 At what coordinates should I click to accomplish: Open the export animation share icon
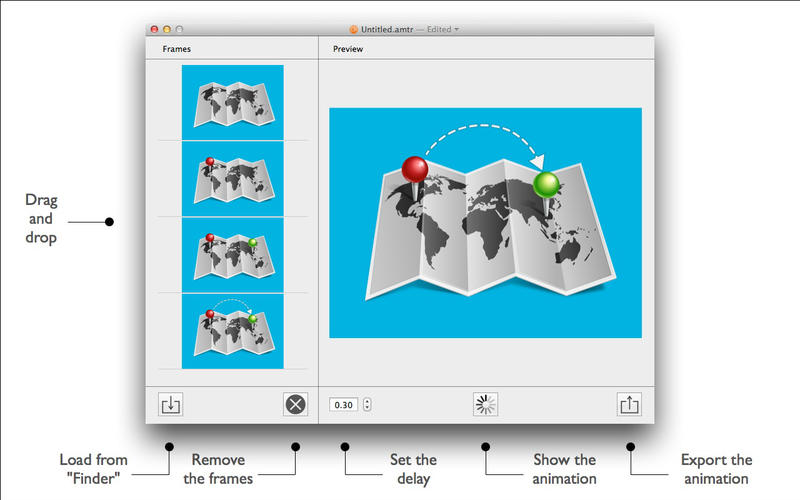629,404
